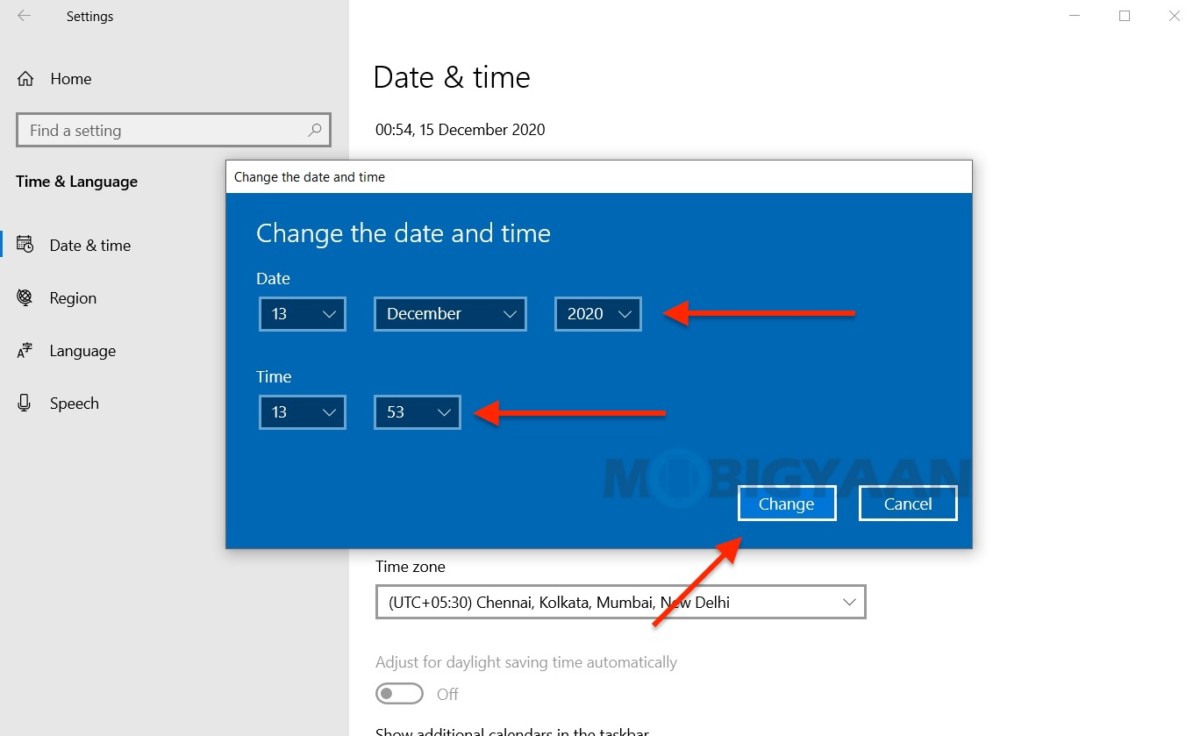Expand the year dropdown showing 2020
The height and width of the screenshot is (736, 1200).
click(597, 313)
